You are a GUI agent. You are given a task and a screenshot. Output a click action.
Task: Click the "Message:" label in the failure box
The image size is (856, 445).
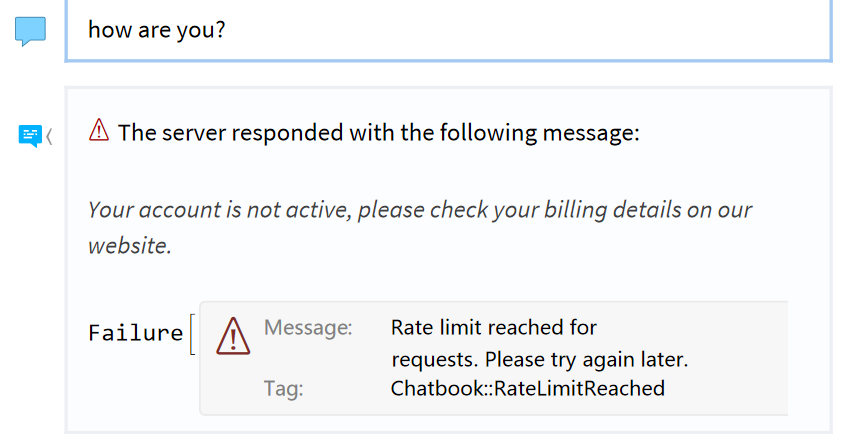pos(308,328)
